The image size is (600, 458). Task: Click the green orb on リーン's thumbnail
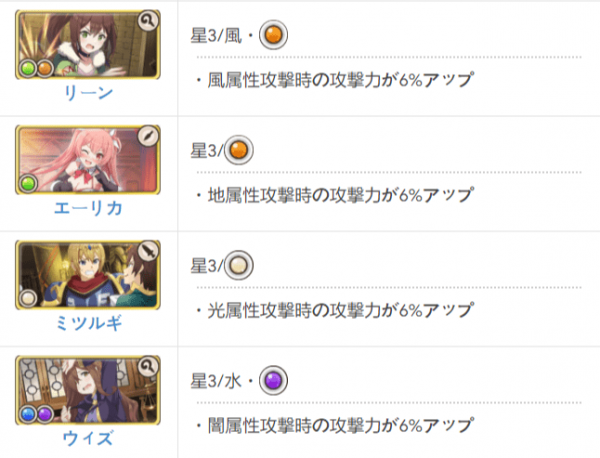pos(28,69)
